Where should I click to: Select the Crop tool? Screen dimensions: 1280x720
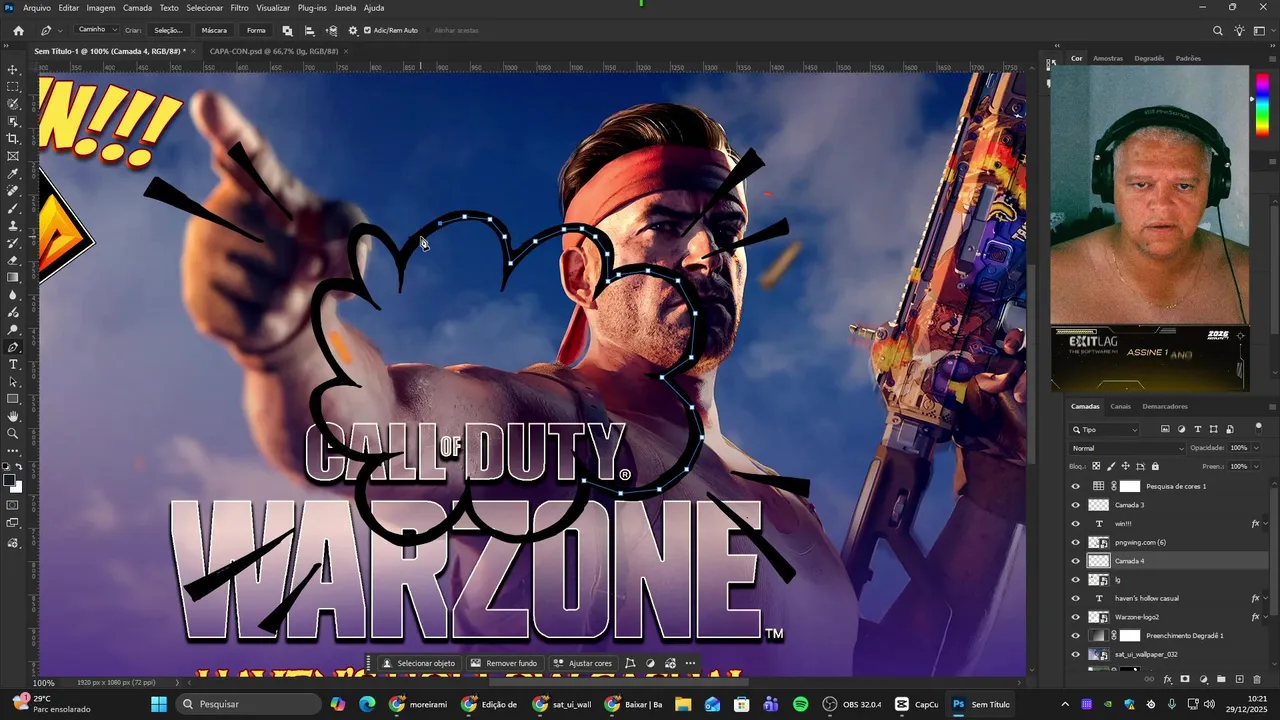(13, 139)
